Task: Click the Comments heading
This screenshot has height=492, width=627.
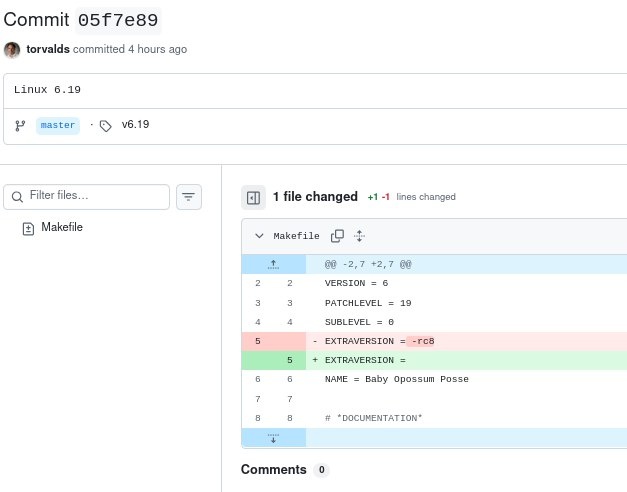Action: click(x=274, y=470)
